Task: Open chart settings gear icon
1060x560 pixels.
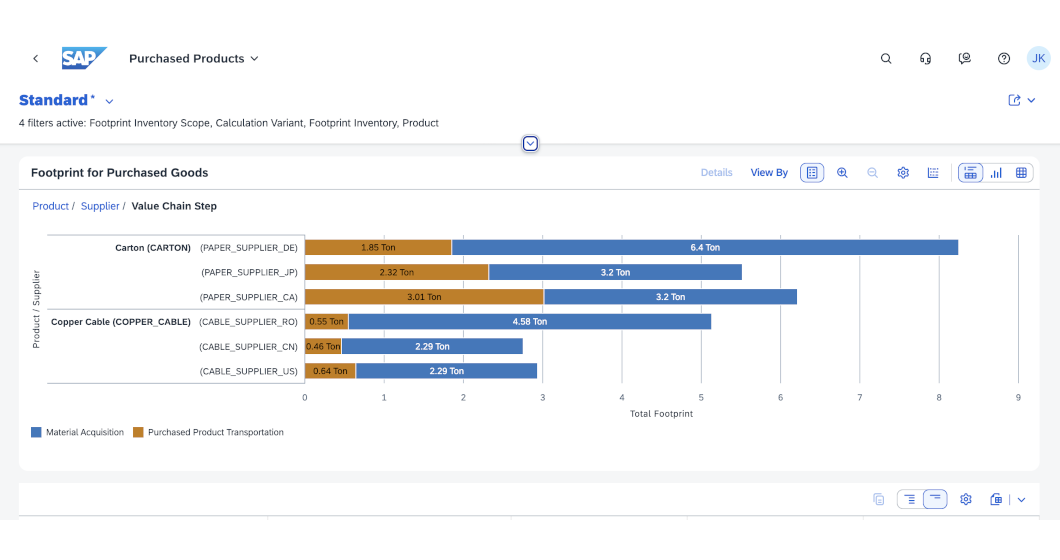Action: (903, 173)
